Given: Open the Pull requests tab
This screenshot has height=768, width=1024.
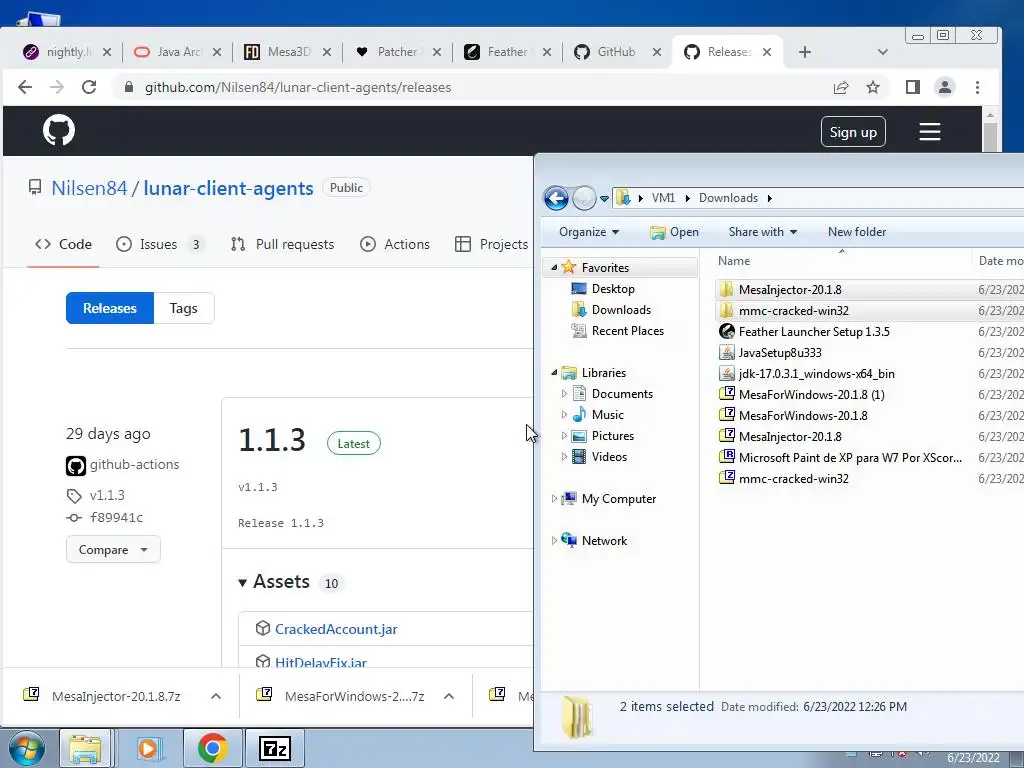Looking at the screenshot, I should click(282, 244).
